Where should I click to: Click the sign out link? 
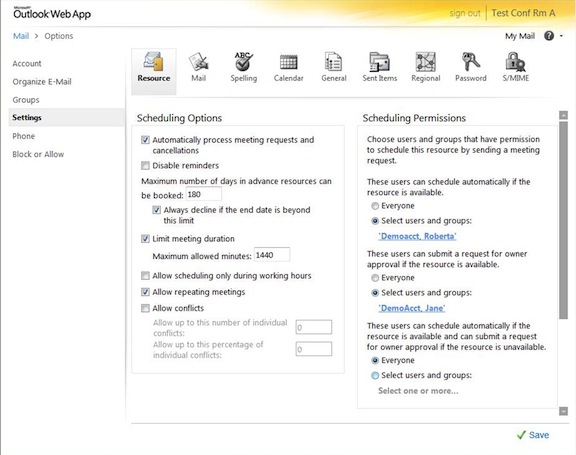(x=465, y=13)
